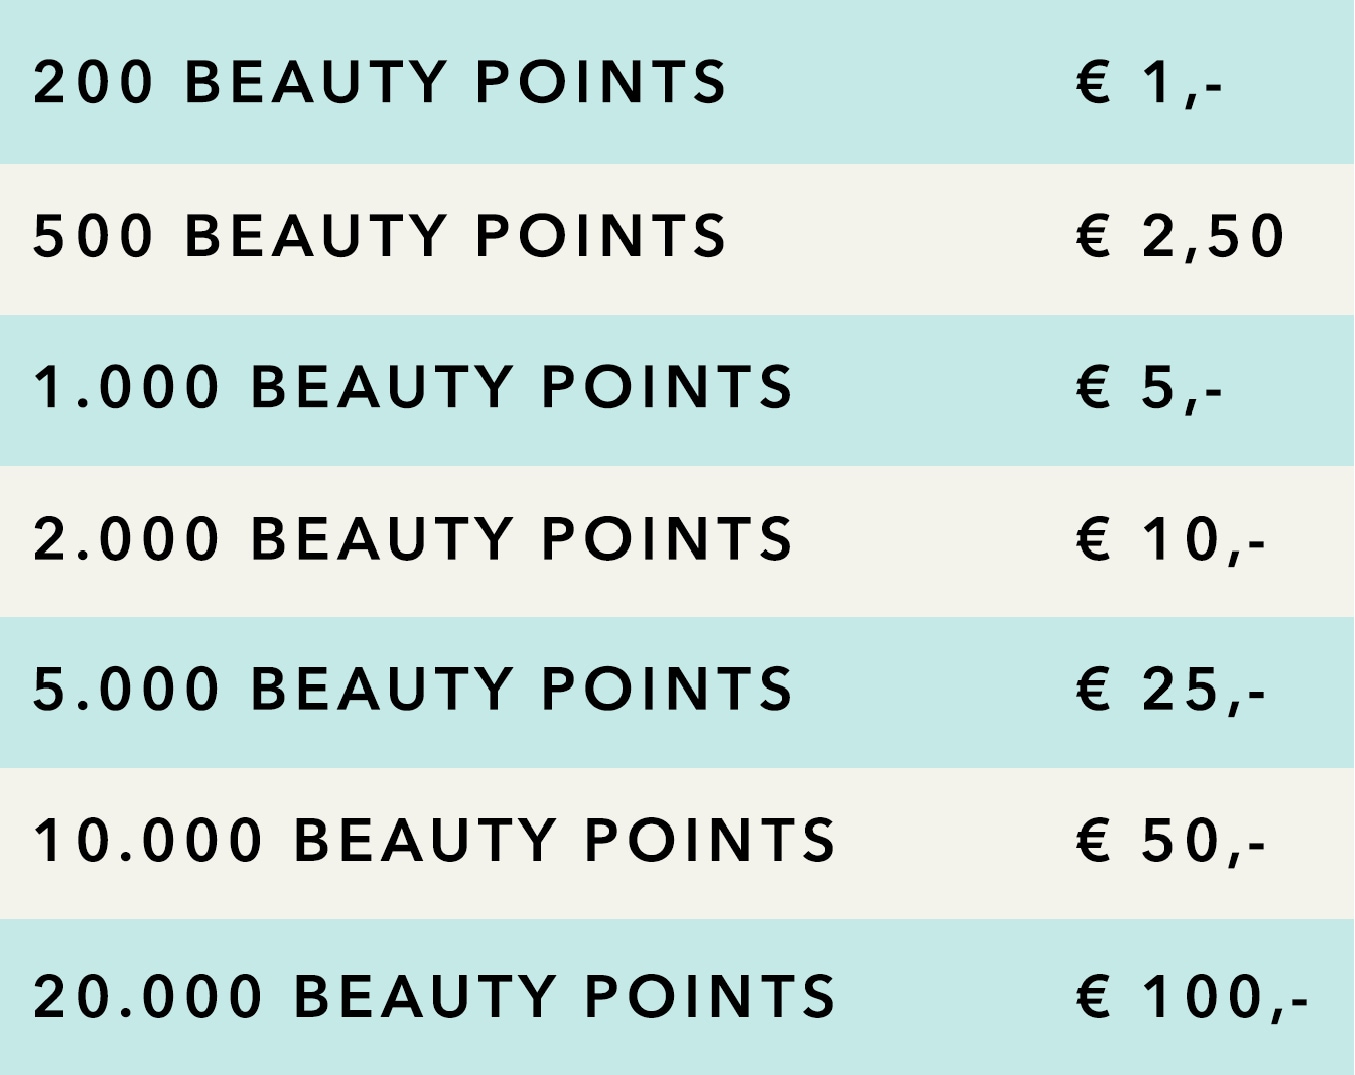Select the 2.000 Beauty Points label
Image resolution: width=1355 pixels, height=1075 pixels.
click(412, 539)
